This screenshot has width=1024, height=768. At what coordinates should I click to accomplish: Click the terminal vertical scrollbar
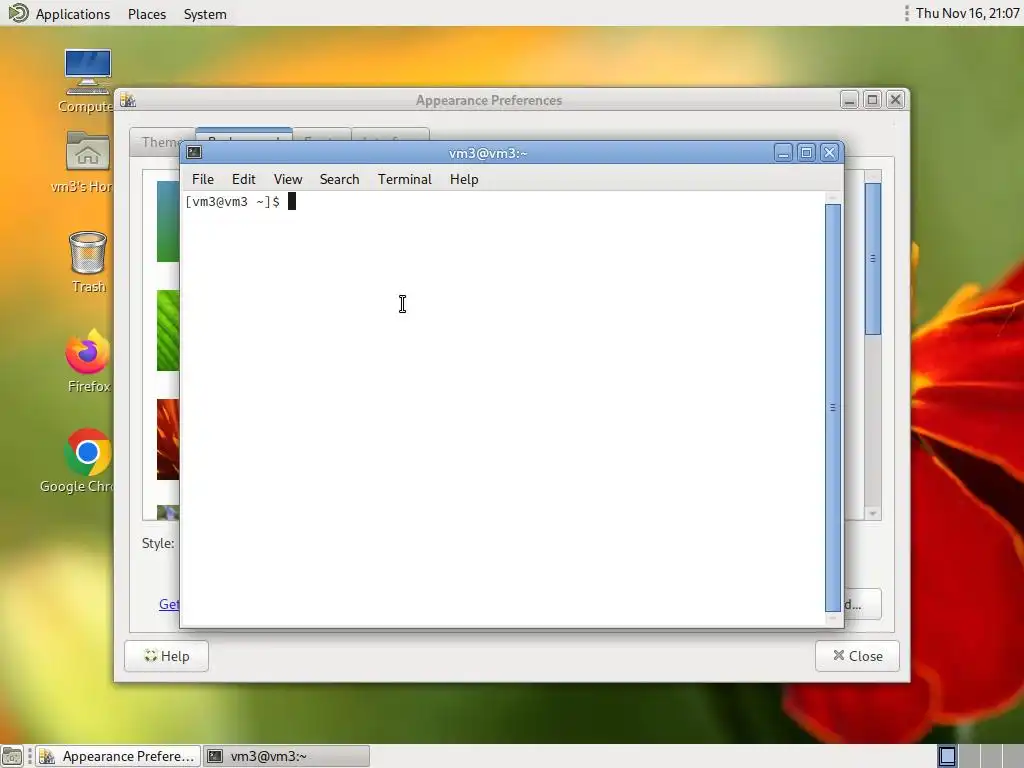tap(833, 408)
